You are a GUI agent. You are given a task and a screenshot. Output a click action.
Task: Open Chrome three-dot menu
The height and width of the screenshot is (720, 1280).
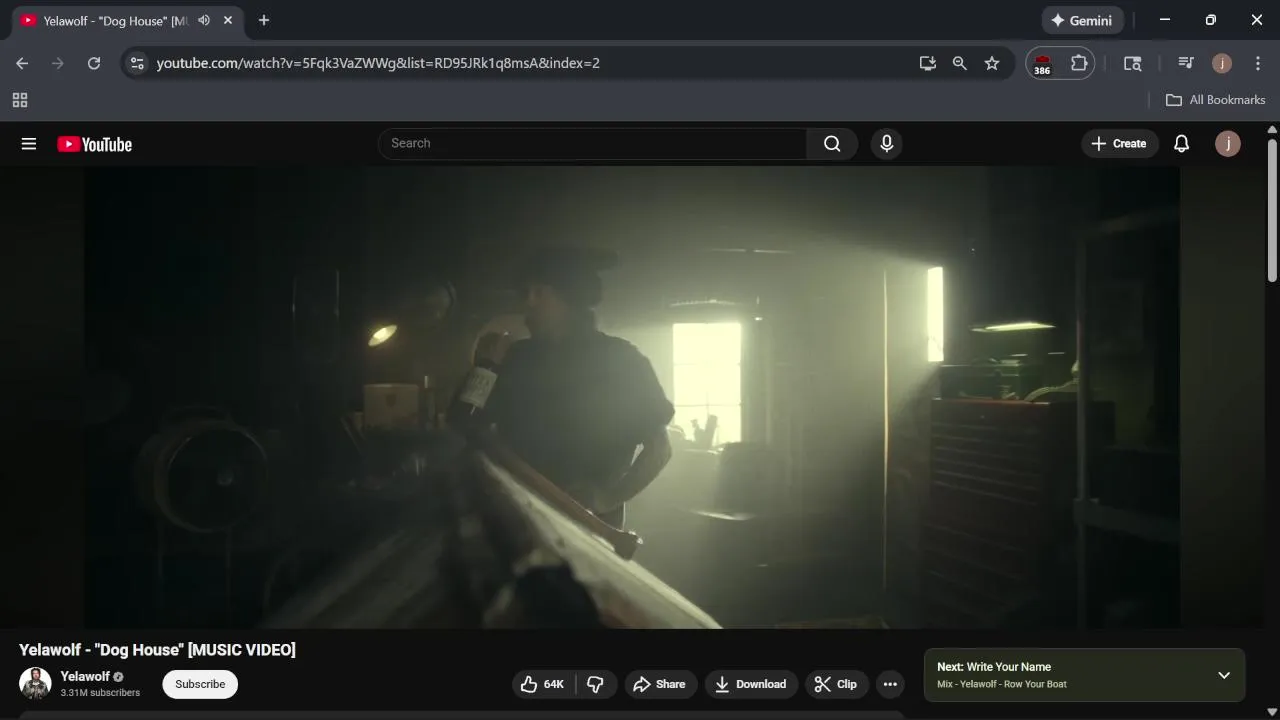[x=1258, y=63]
